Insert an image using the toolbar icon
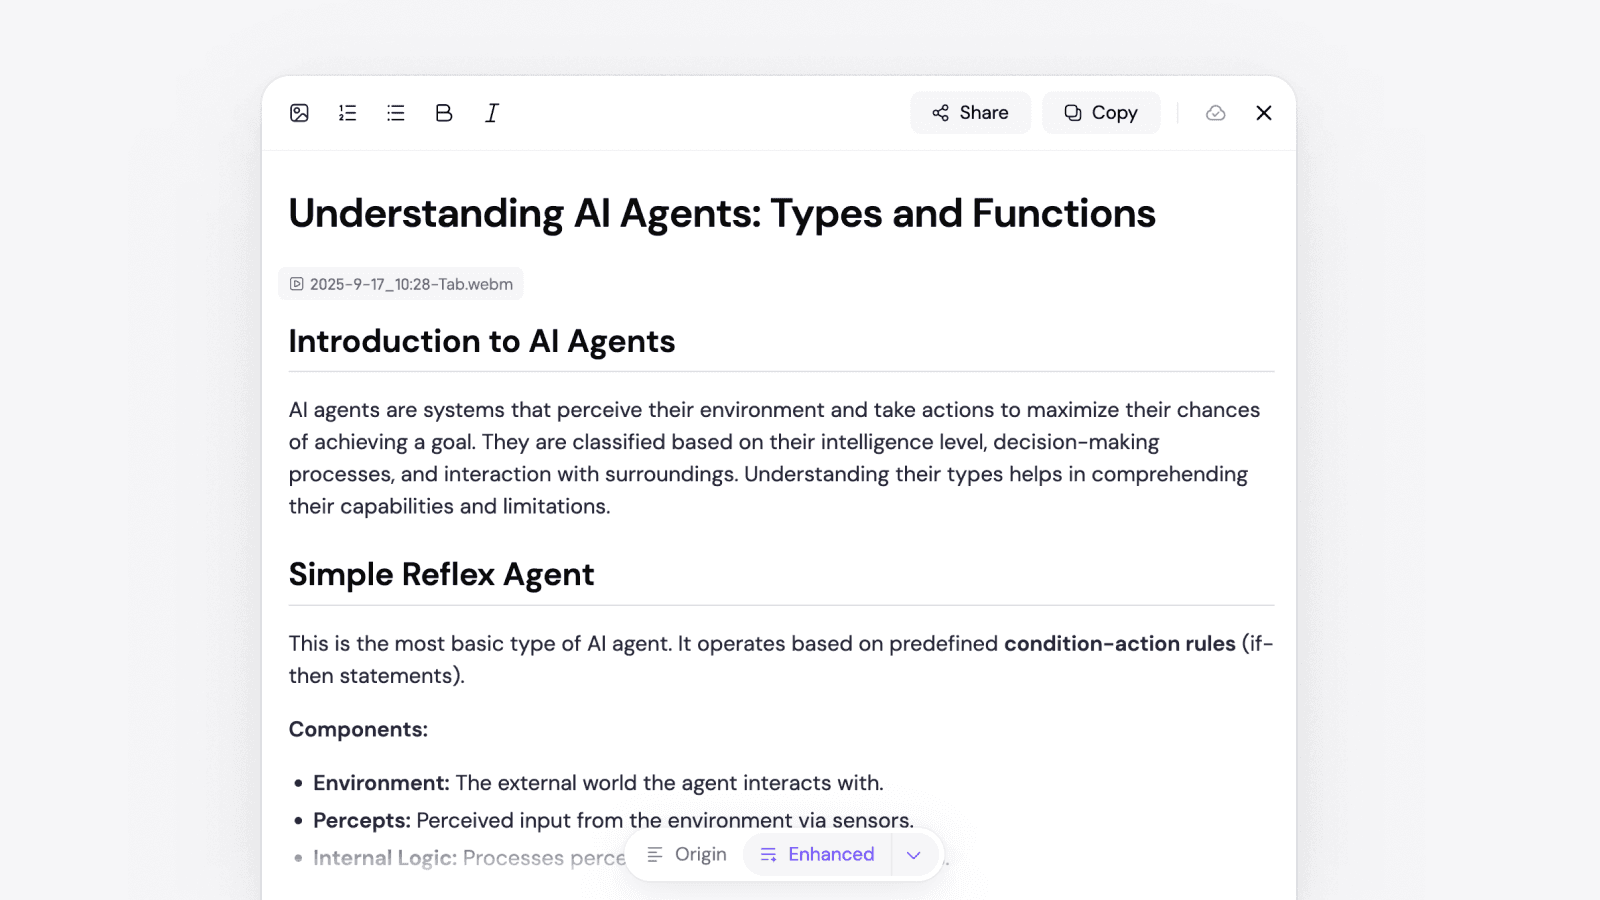Screen dimensions: 1600x900 [299, 113]
